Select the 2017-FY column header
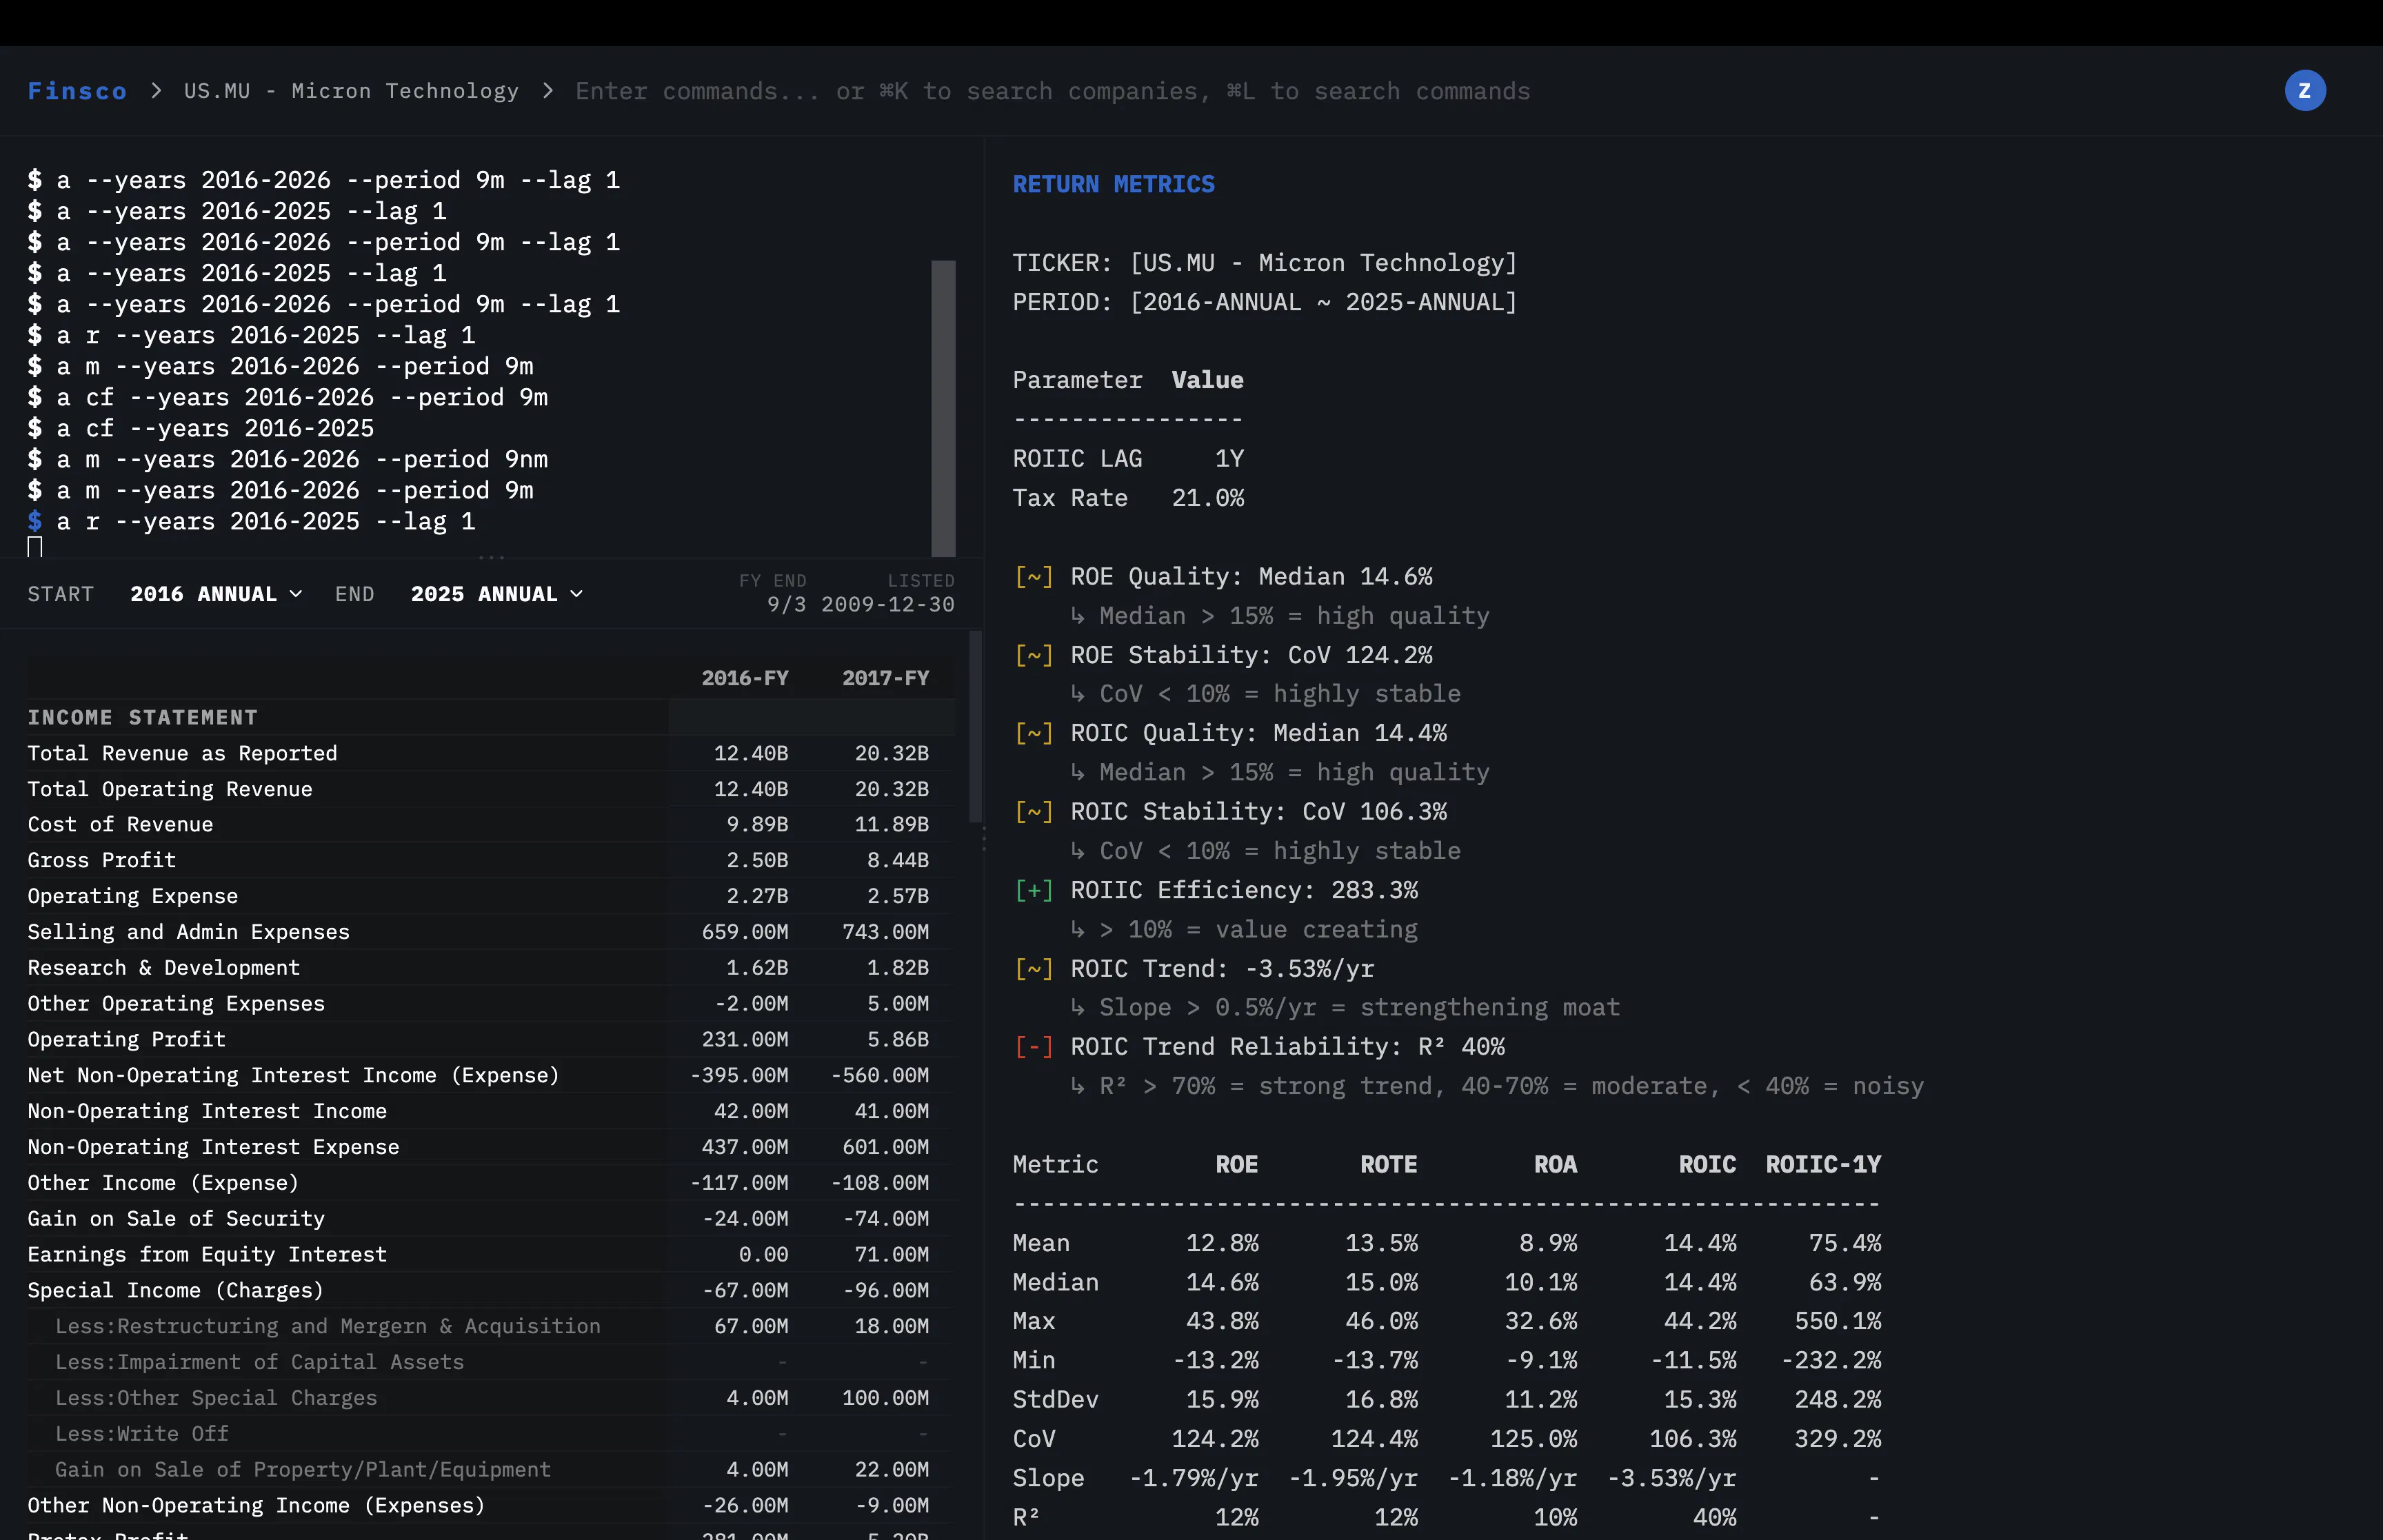 [x=885, y=678]
